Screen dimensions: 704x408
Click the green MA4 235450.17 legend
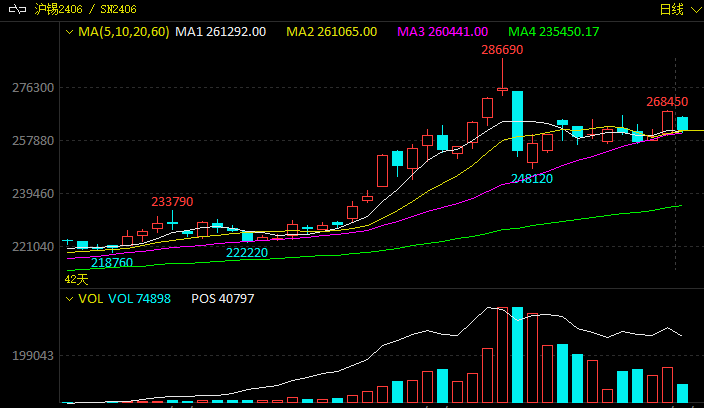pos(553,32)
